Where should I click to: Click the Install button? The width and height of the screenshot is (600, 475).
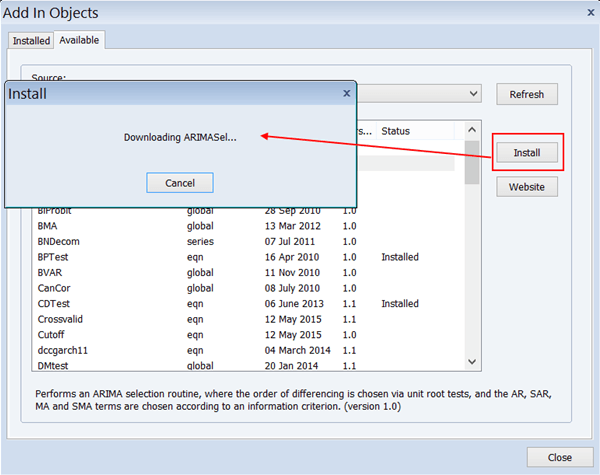pyautogui.click(x=527, y=153)
